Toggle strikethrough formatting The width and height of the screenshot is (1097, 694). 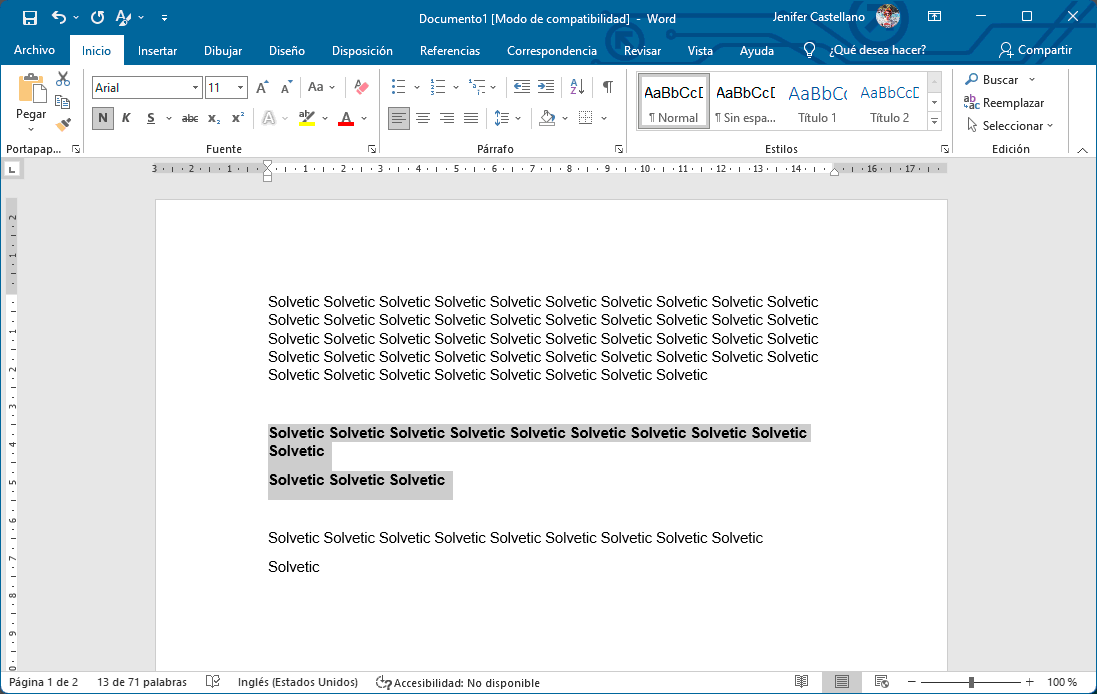coord(190,118)
